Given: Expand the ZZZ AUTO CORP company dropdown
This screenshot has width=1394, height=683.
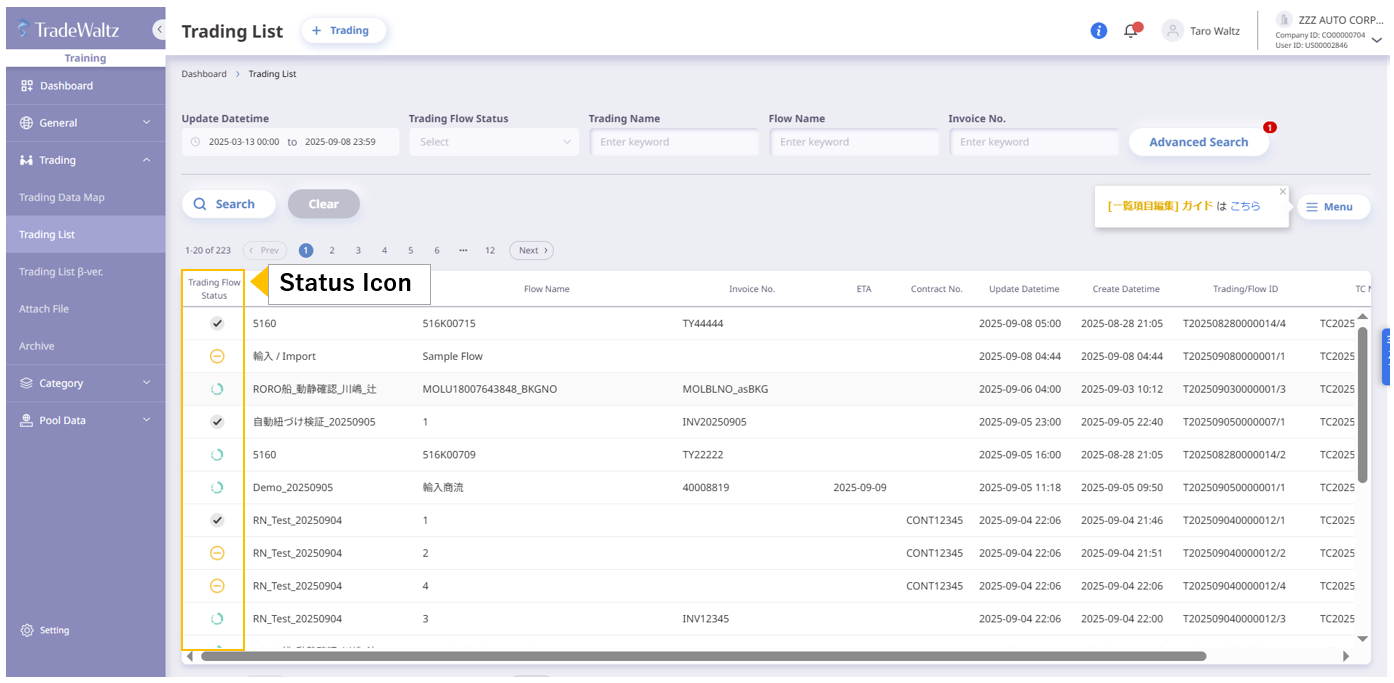Looking at the screenshot, I should [1377, 40].
